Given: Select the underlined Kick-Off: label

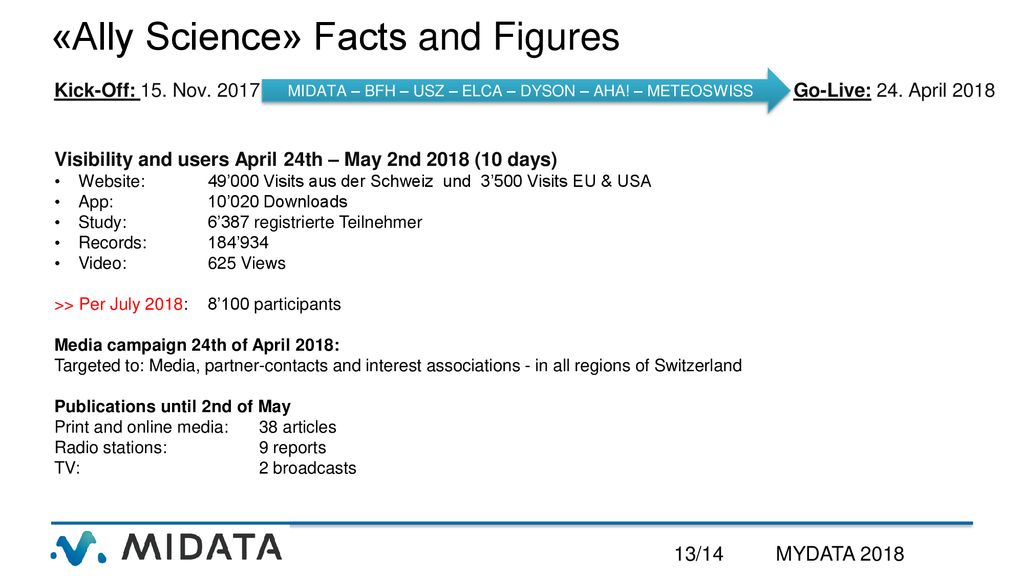Looking at the screenshot, I should 97,90.
